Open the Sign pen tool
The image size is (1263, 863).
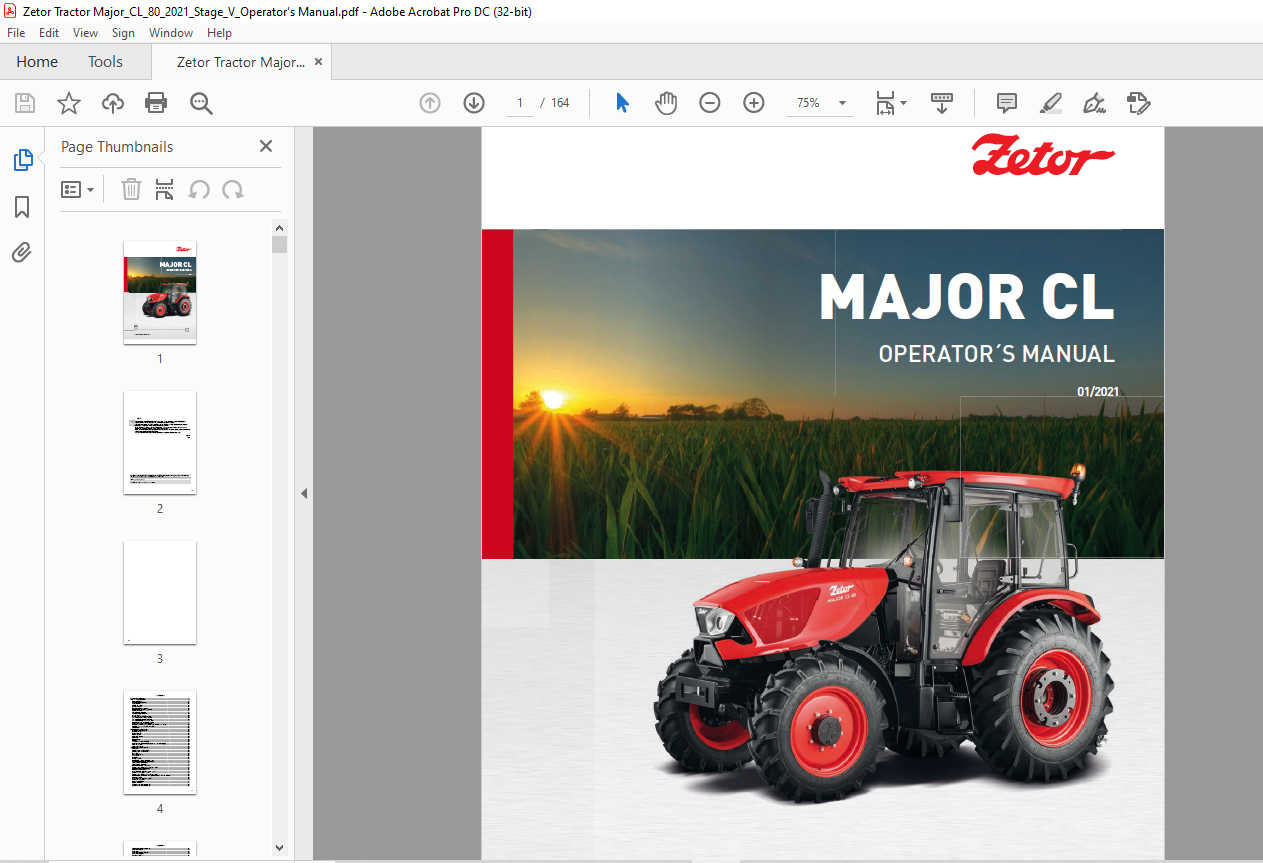tap(1094, 103)
